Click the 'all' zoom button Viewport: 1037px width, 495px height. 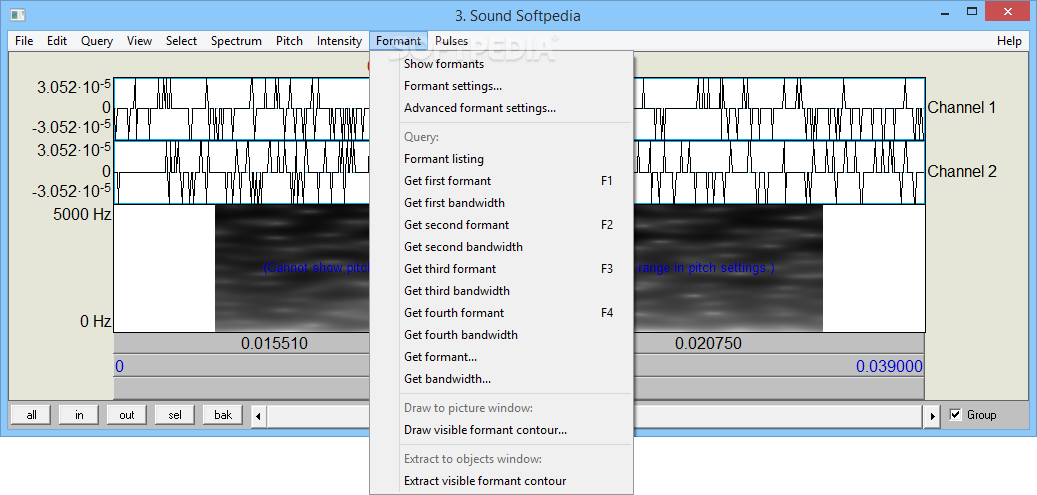coord(31,415)
